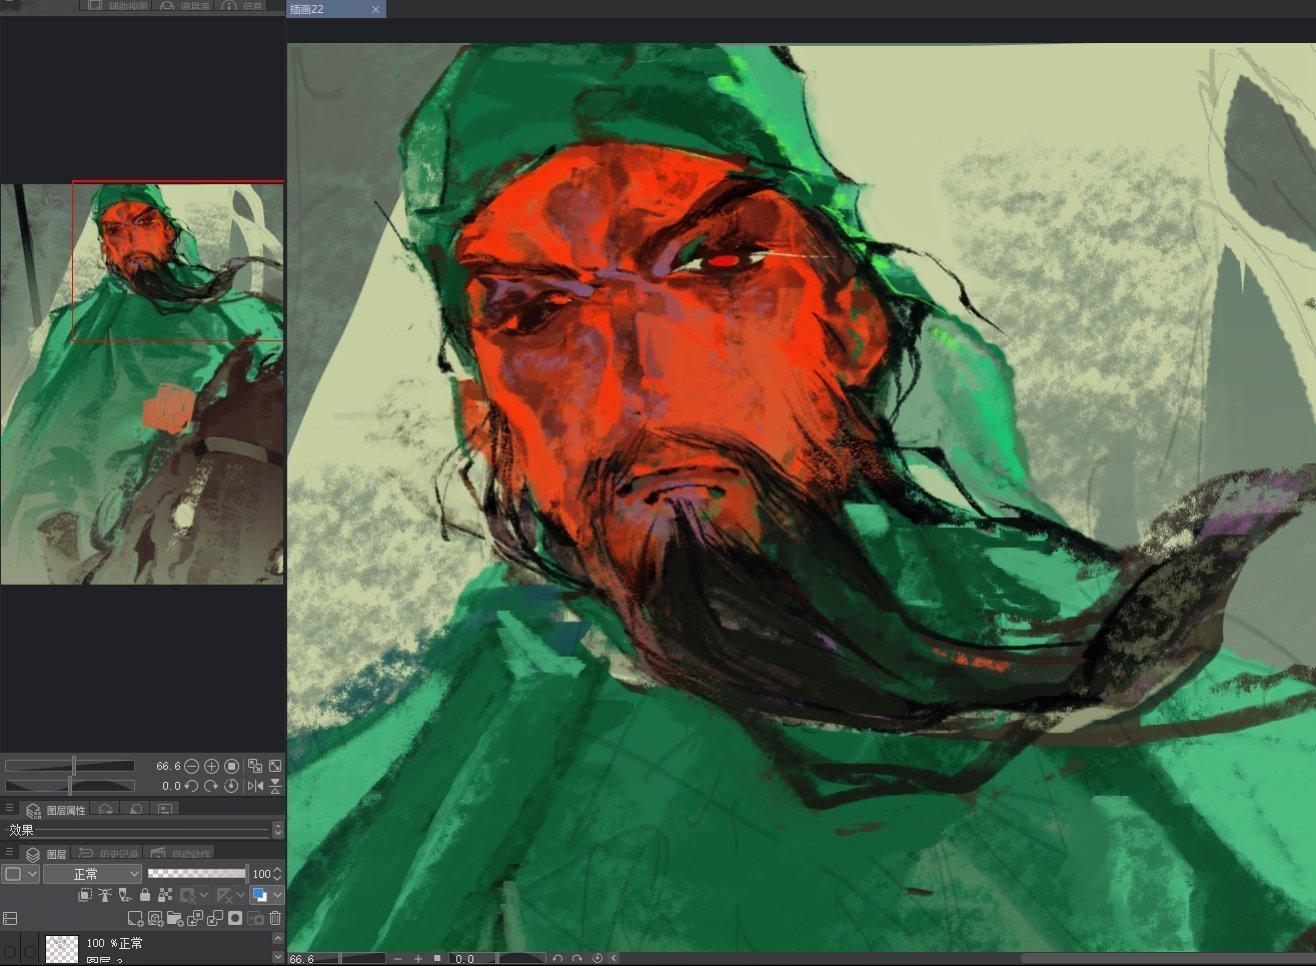The width and height of the screenshot is (1316, 966).
Task: Click the 图层属性 layer property tab
Action: point(56,810)
